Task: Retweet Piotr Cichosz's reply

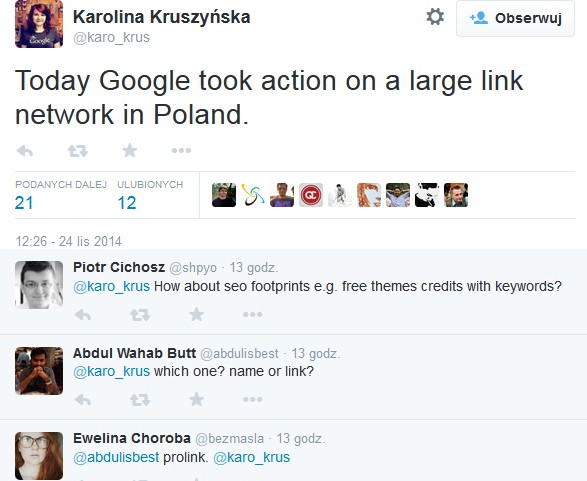Action: (140, 315)
